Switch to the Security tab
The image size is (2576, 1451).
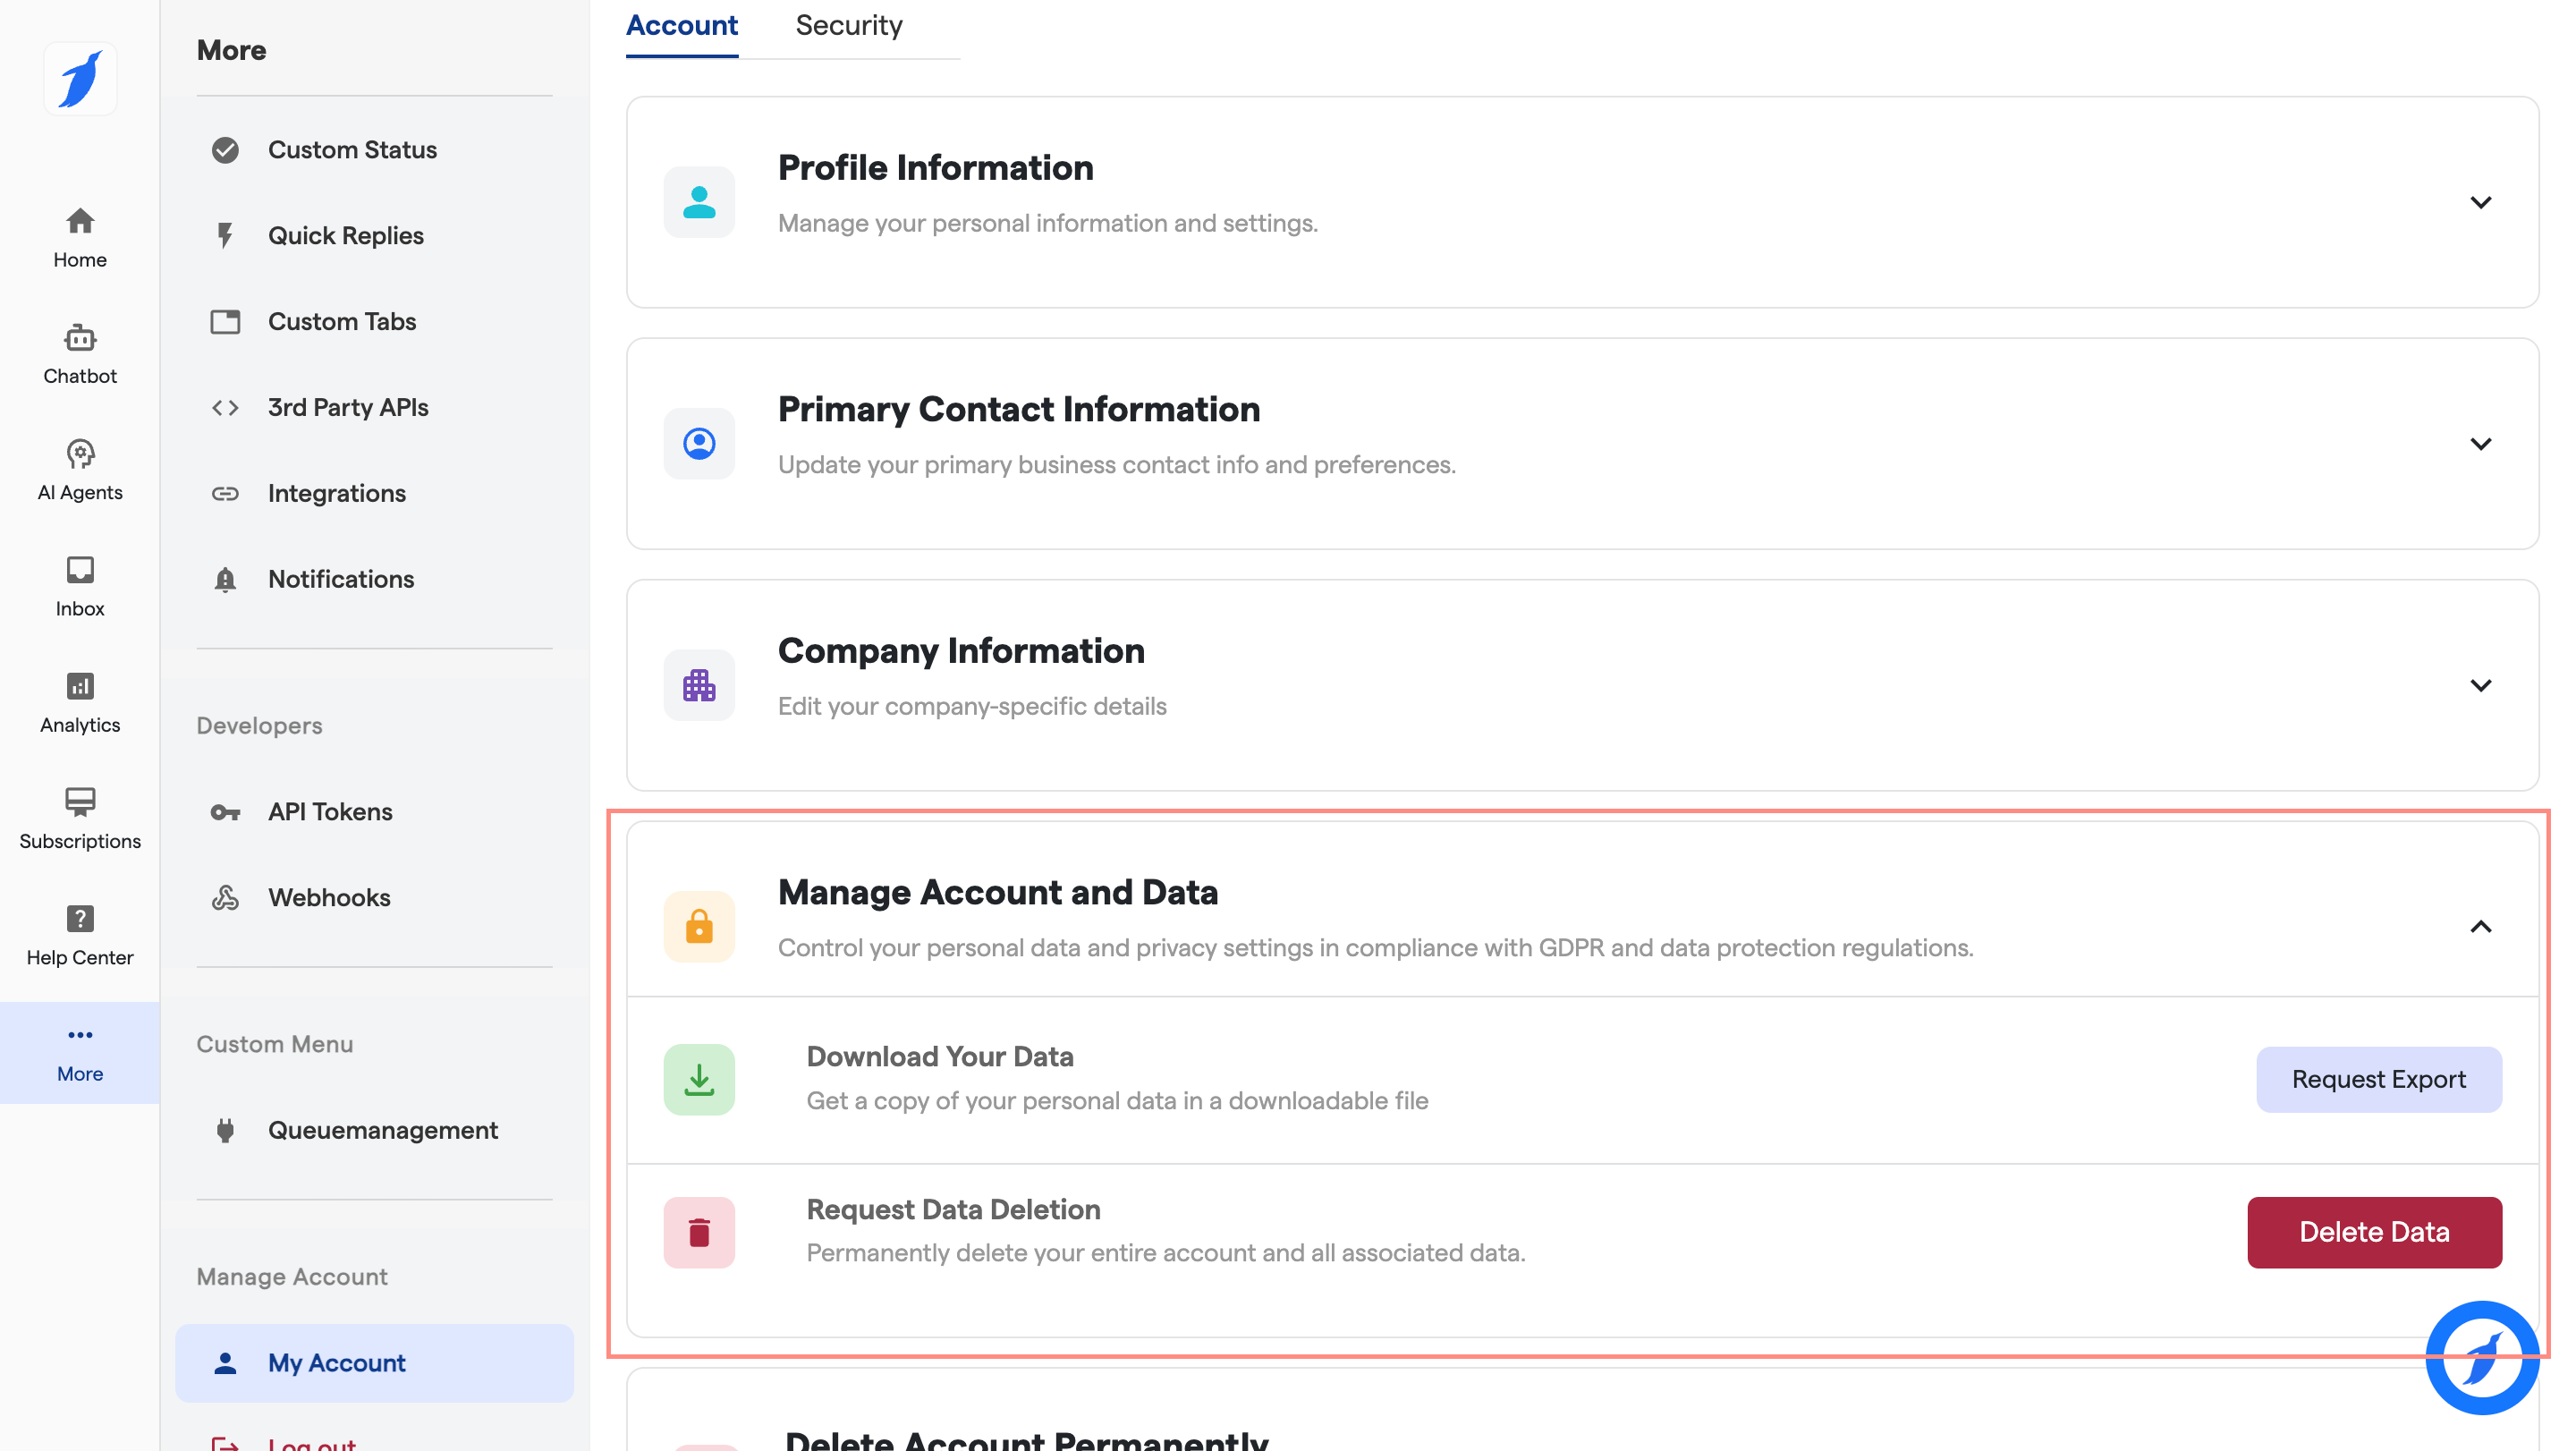848,26
